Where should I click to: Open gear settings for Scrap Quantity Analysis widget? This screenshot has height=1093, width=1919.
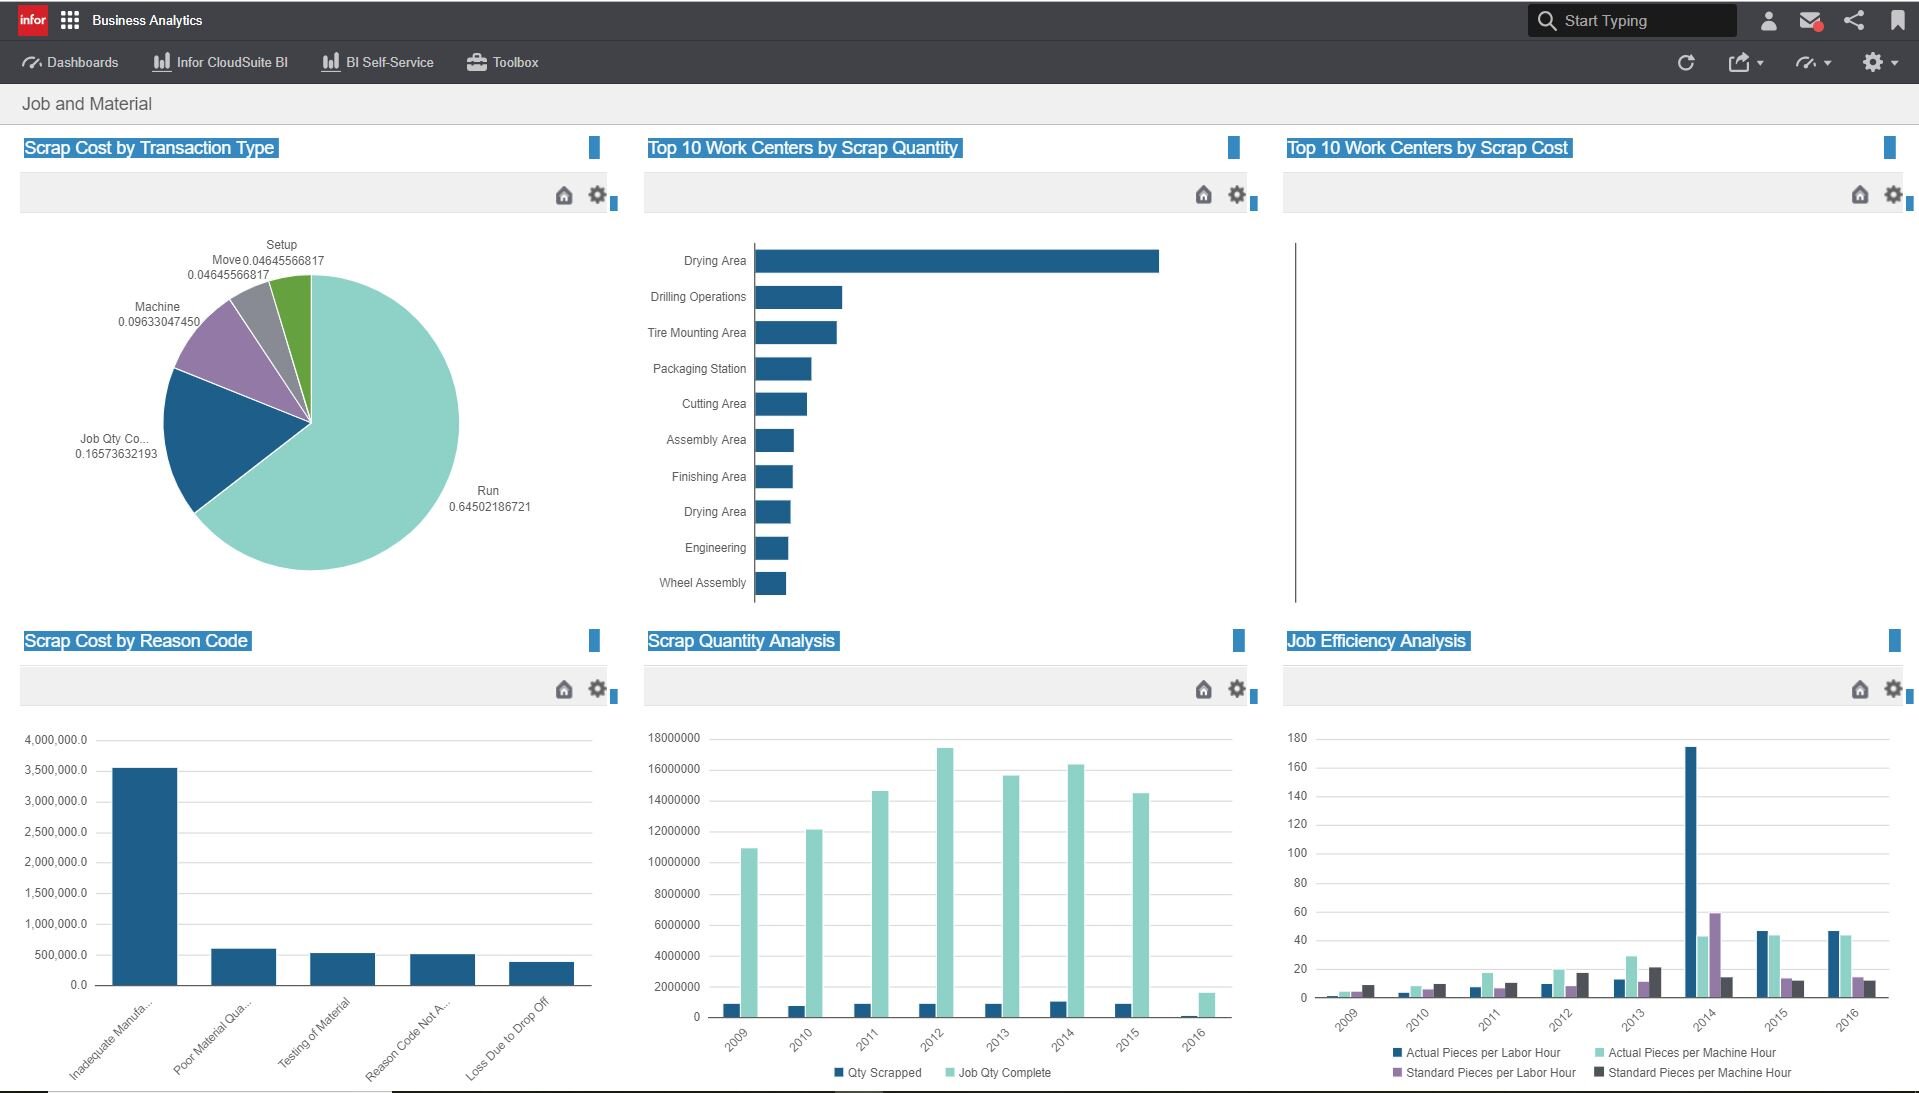point(1237,689)
